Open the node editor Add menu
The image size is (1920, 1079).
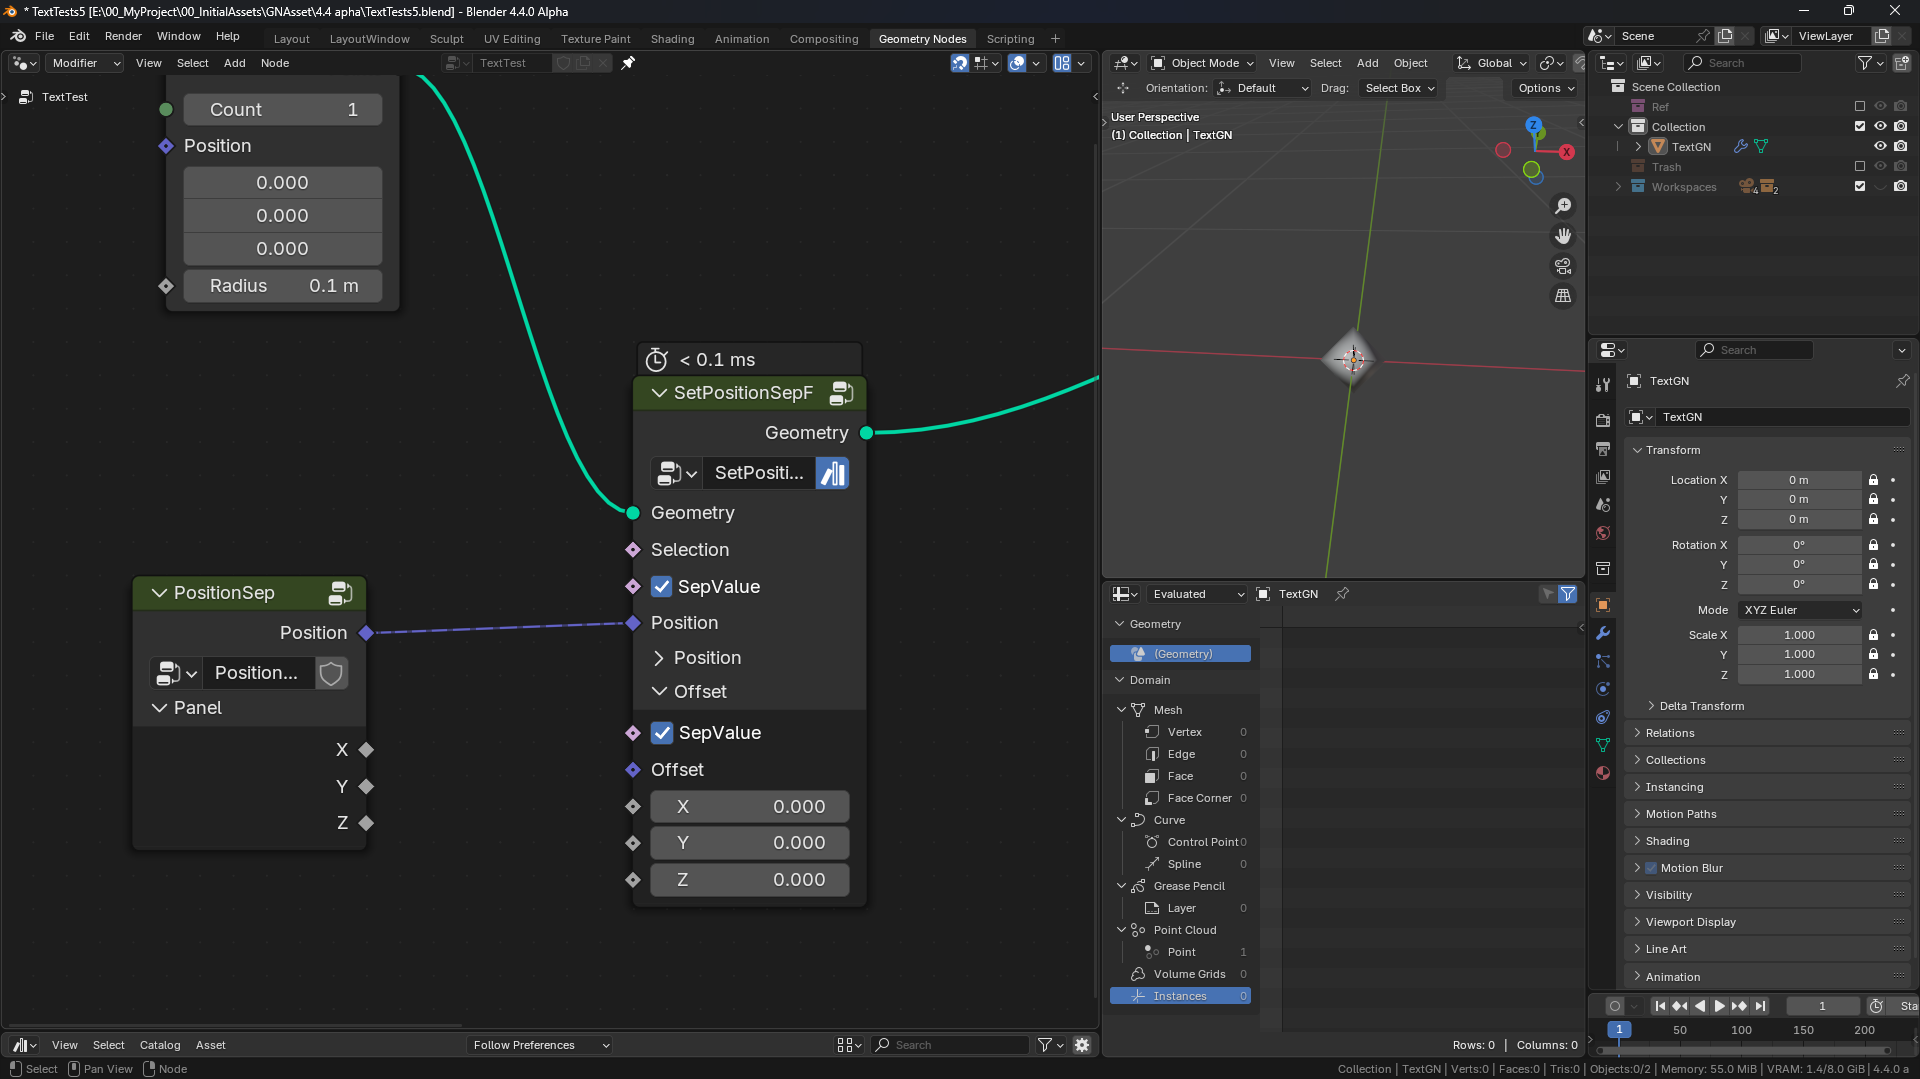pos(234,63)
